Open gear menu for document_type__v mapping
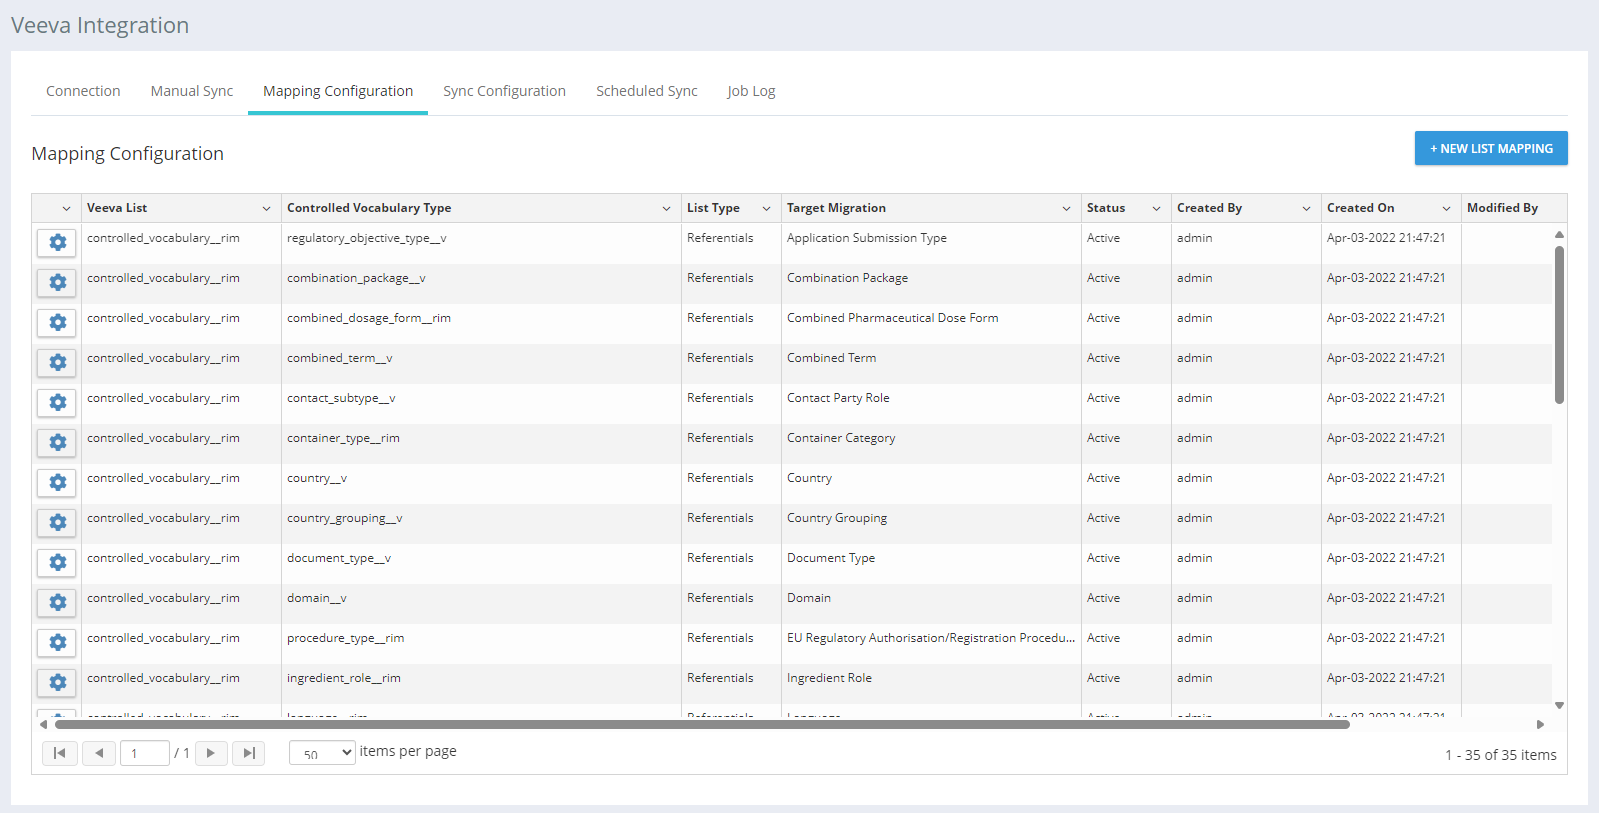Image resolution: width=1599 pixels, height=813 pixels. click(x=57, y=563)
